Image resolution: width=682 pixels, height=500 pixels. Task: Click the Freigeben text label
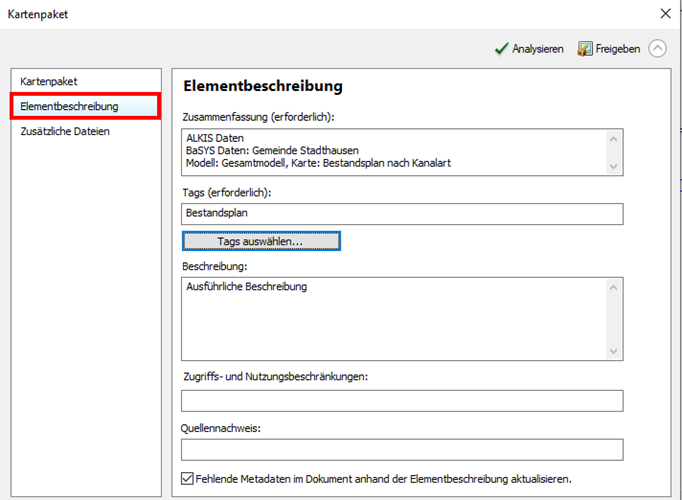pos(618,49)
